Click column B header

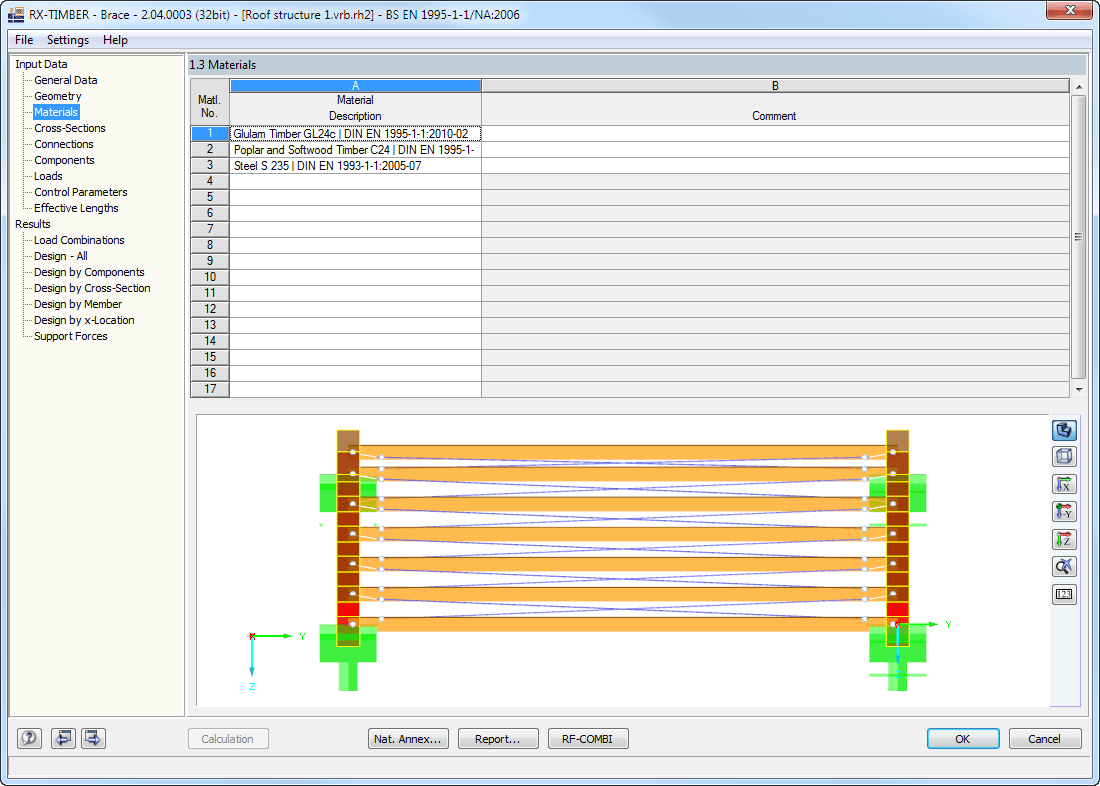(x=775, y=86)
